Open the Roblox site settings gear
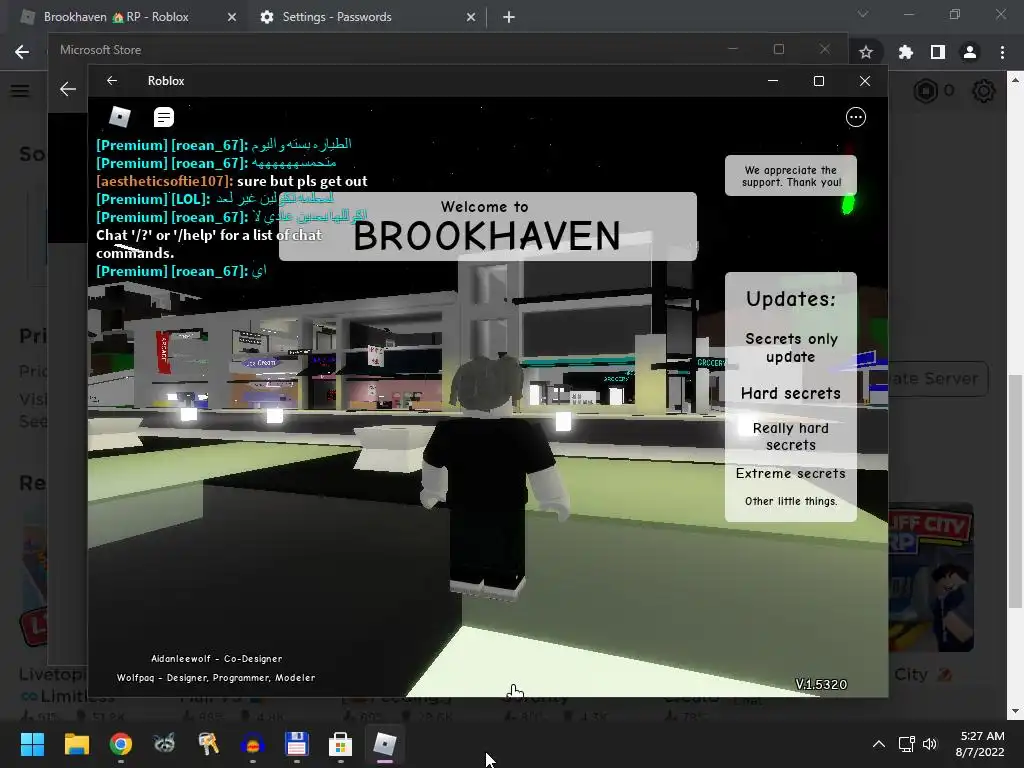This screenshot has width=1024, height=768. 984,91
